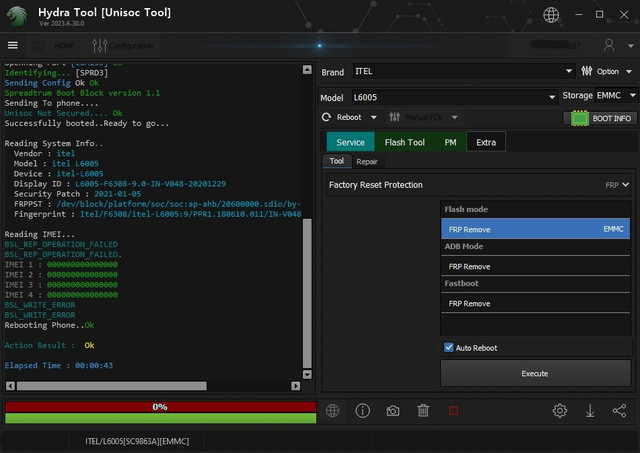Image resolution: width=640 pixels, height=453 pixels.
Task: Select the Repair sub-tab
Action: point(367,162)
